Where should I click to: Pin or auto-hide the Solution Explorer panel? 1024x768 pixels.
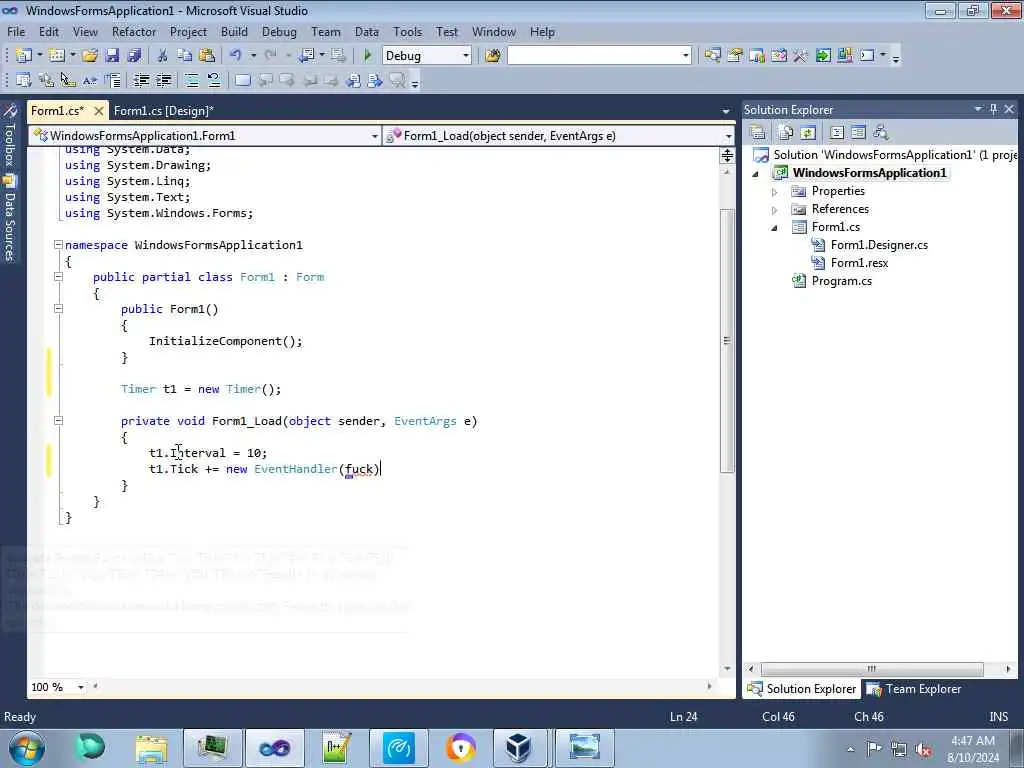pos(993,109)
